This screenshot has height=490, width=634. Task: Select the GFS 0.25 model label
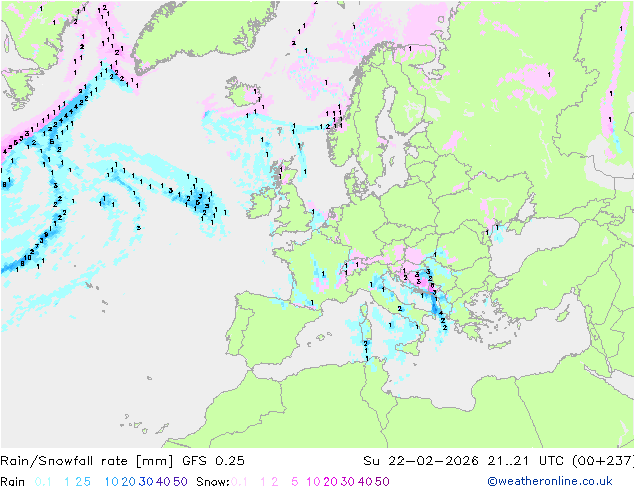tap(213, 460)
